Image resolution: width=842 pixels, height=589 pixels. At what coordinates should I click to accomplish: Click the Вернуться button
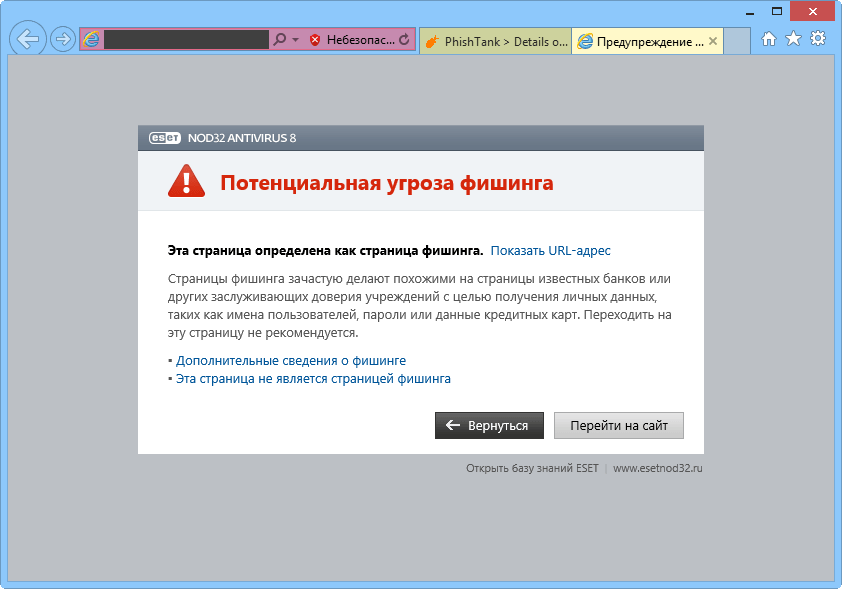pos(487,425)
